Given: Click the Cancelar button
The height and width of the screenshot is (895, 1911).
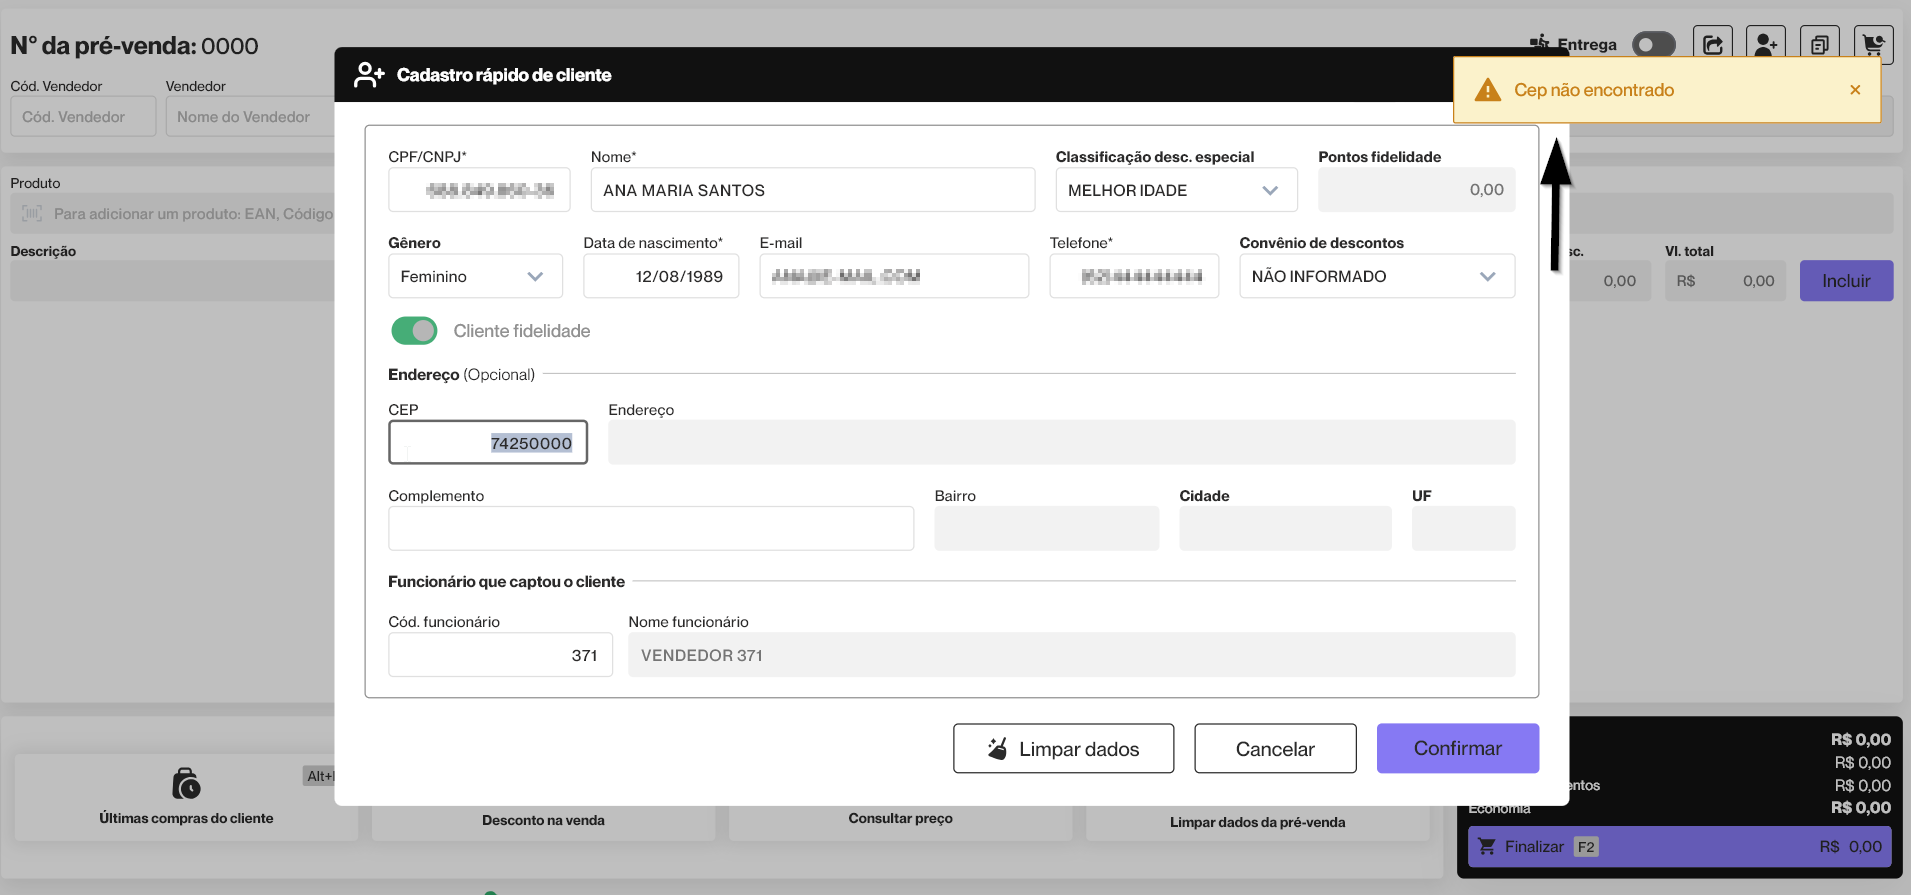Looking at the screenshot, I should pos(1275,749).
